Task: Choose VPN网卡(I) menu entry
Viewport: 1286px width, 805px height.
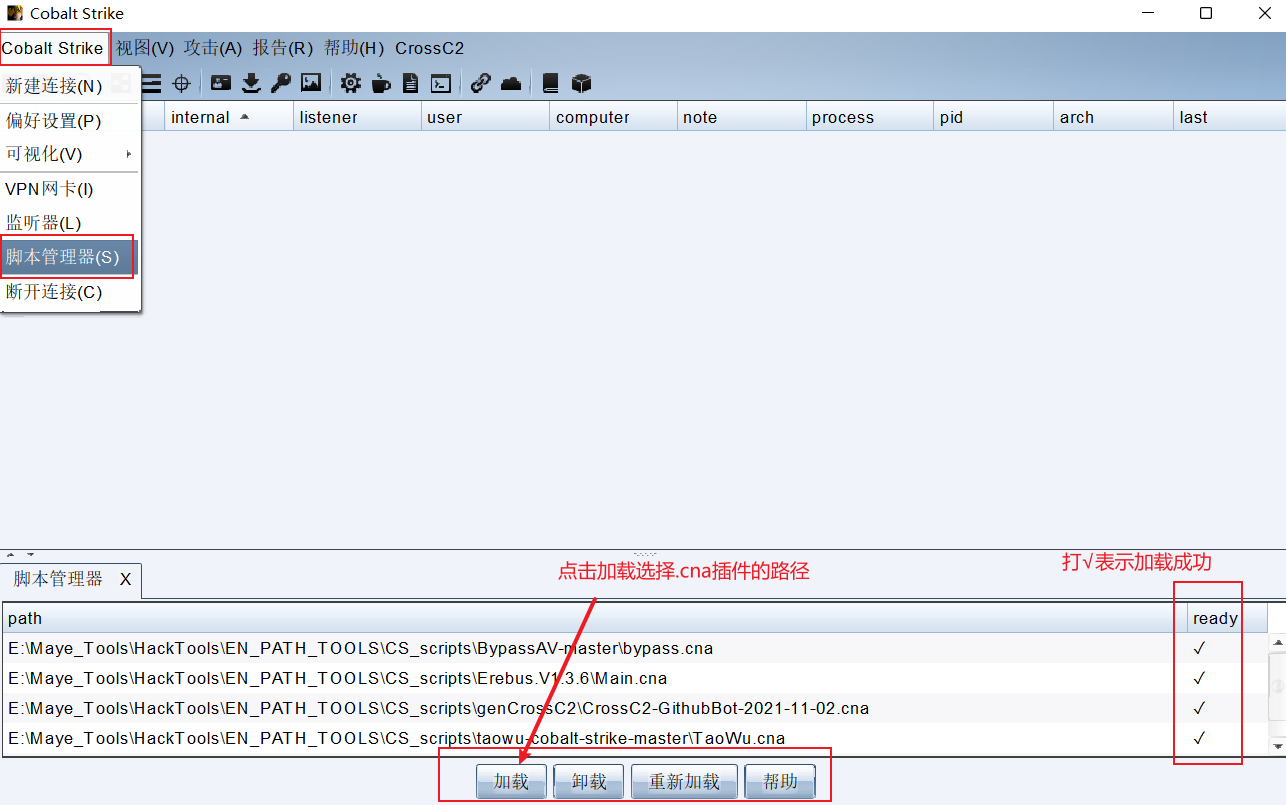Action: 70,189
